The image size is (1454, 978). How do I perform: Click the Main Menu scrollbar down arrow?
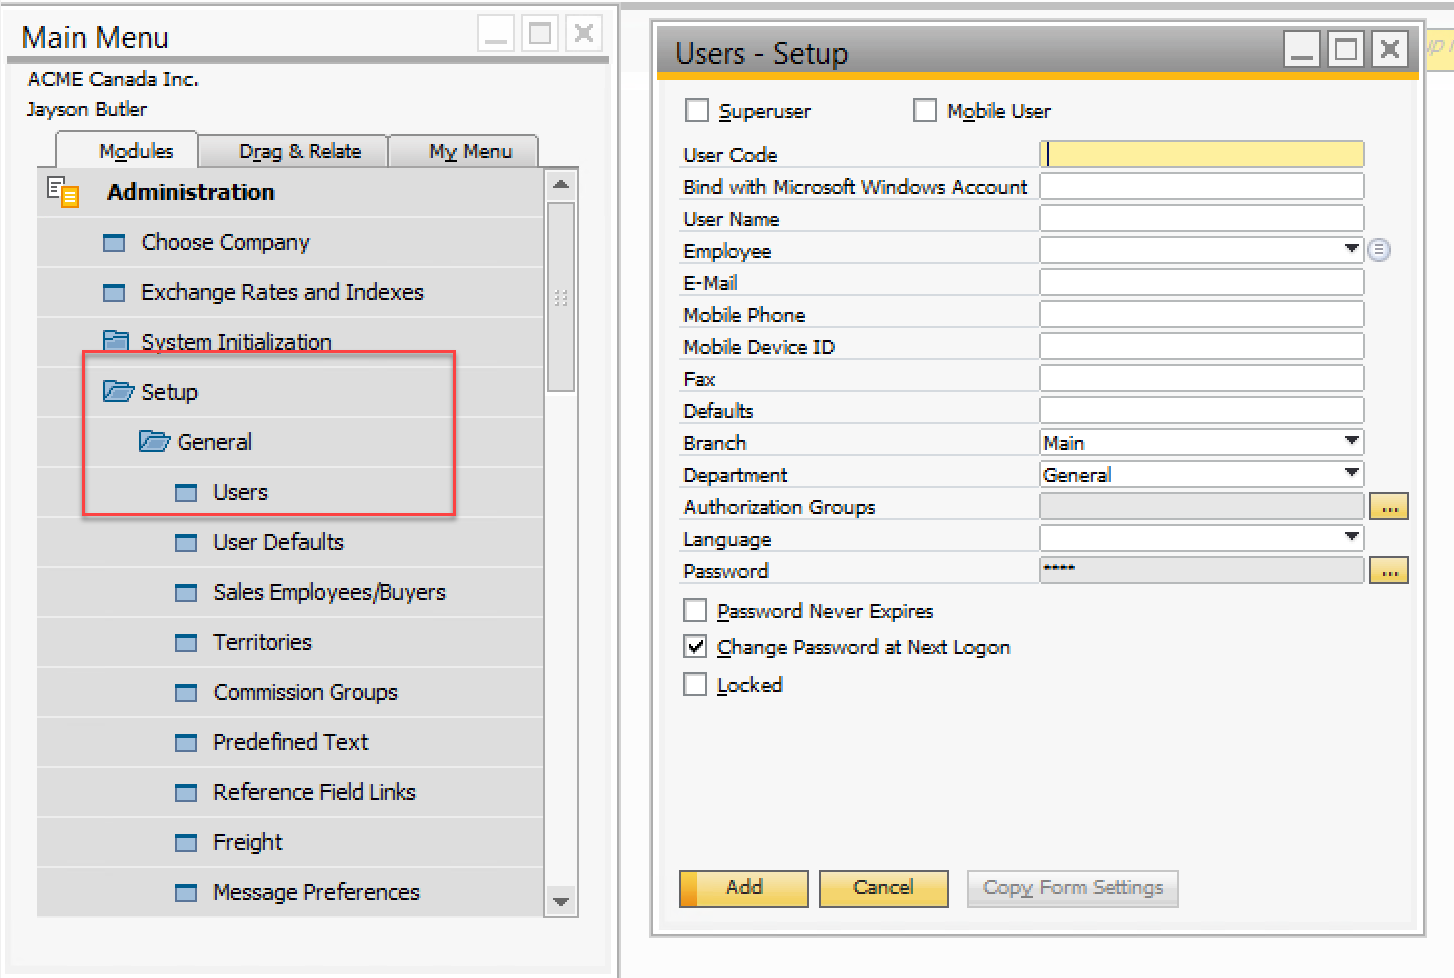pos(561,902)
